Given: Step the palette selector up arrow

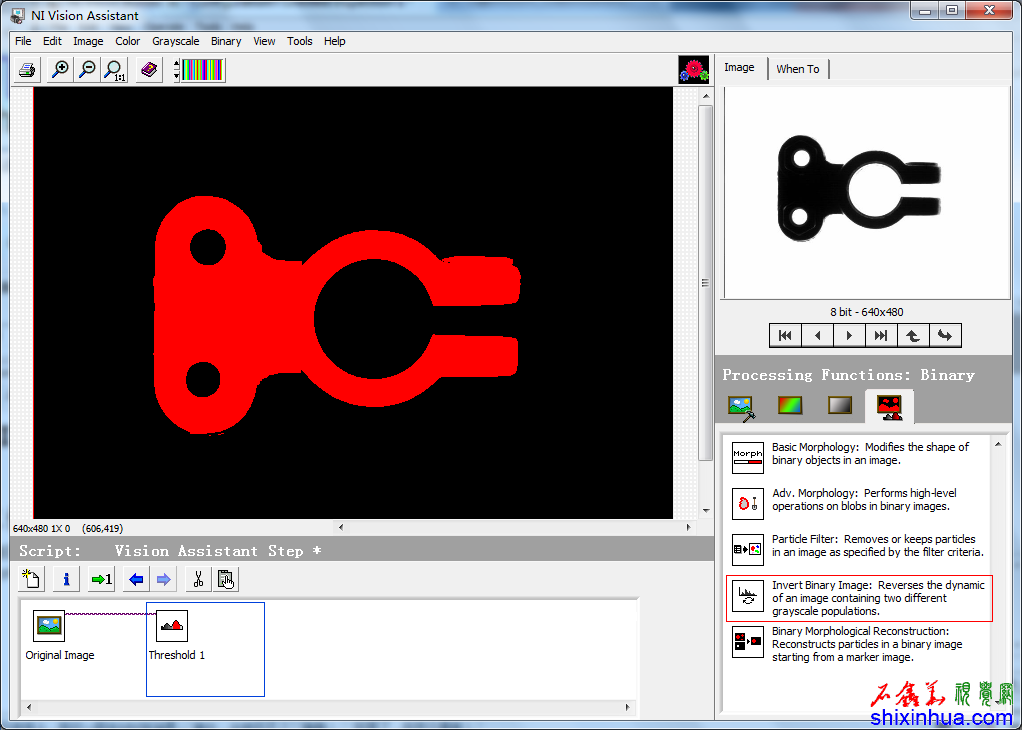Looking at the screenshot, I should coord(177,65).
